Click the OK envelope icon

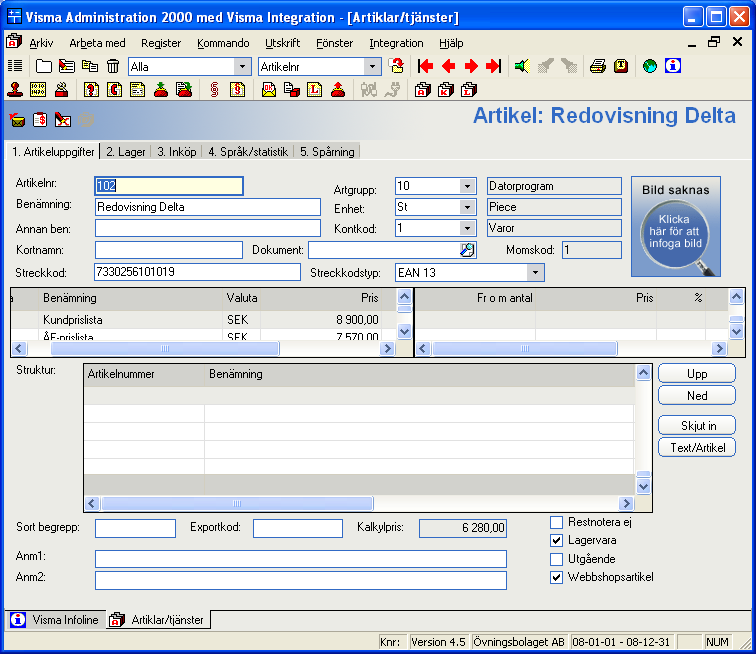coord(269,90)
